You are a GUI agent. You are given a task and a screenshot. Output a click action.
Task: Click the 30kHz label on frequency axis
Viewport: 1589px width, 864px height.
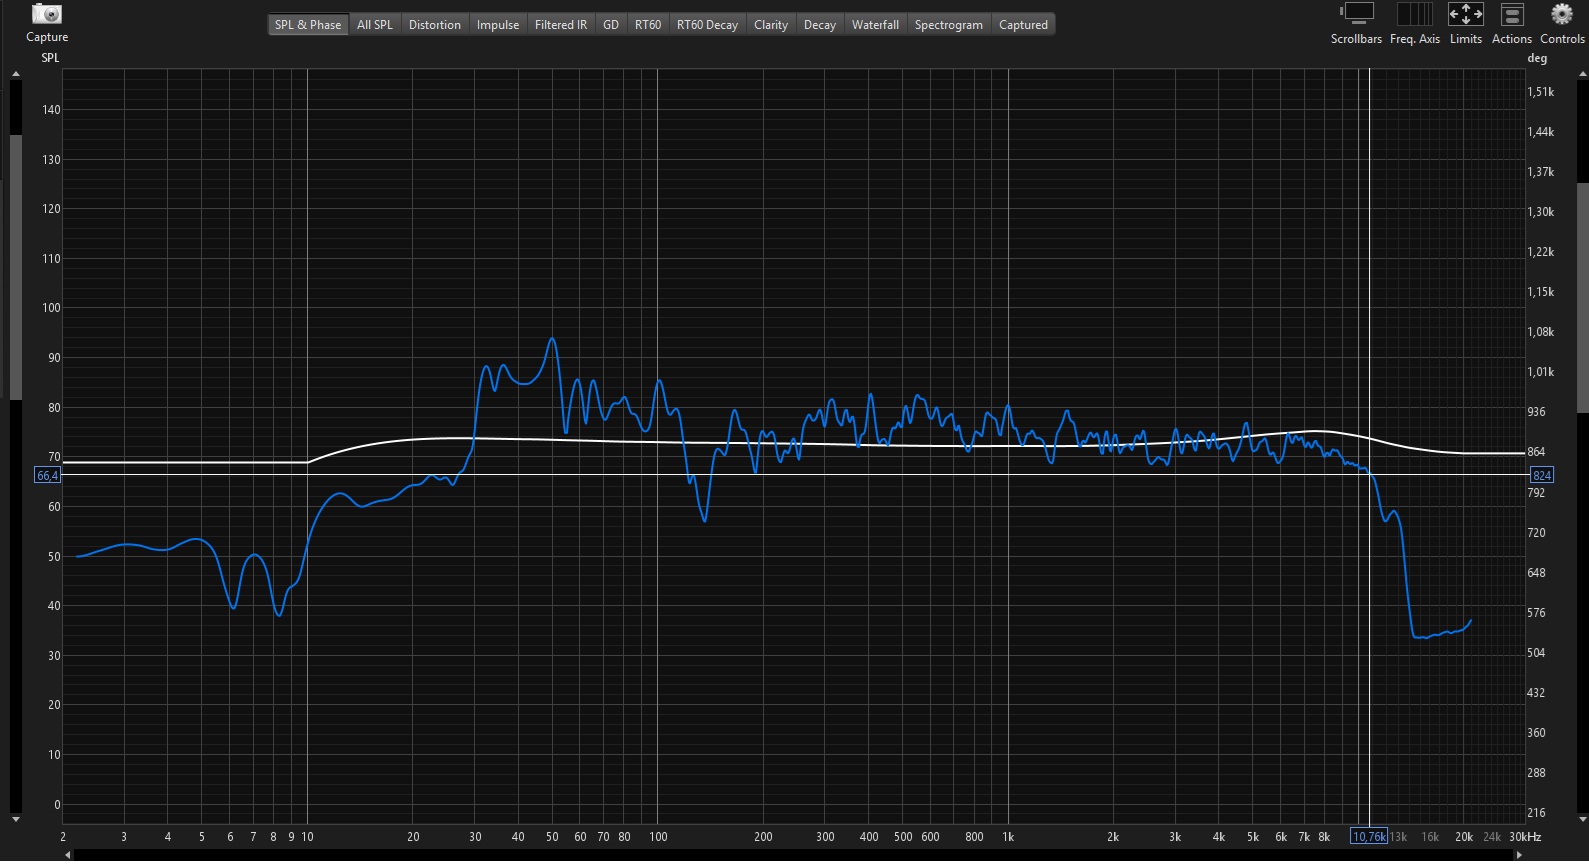1525,837
